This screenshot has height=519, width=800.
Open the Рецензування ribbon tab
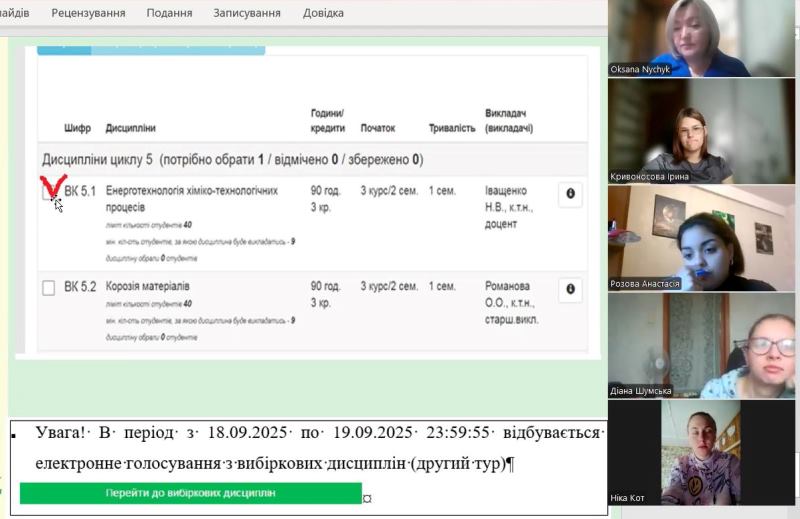click(88, 13)
